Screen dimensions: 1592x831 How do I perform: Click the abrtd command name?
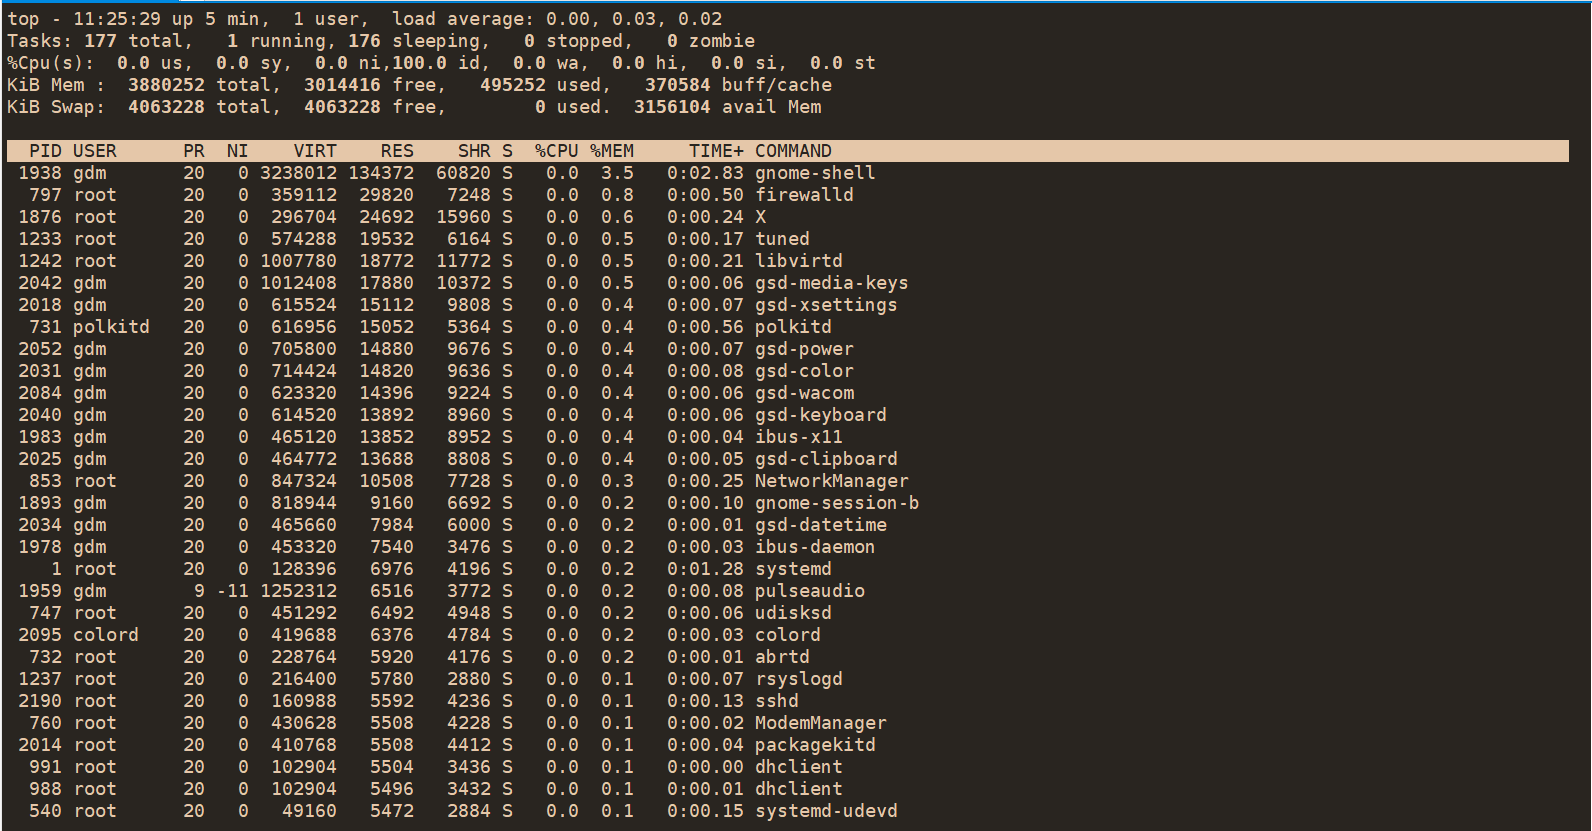782,657
